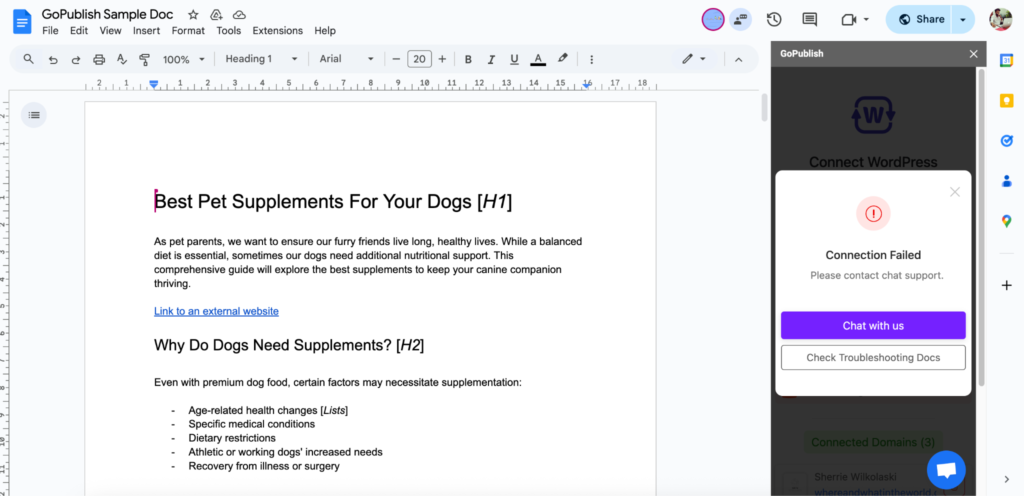Click the document vertical scrollbar
Image resolution: width=1024 pixels, height=496 pixels.
[x=764, y=108]
